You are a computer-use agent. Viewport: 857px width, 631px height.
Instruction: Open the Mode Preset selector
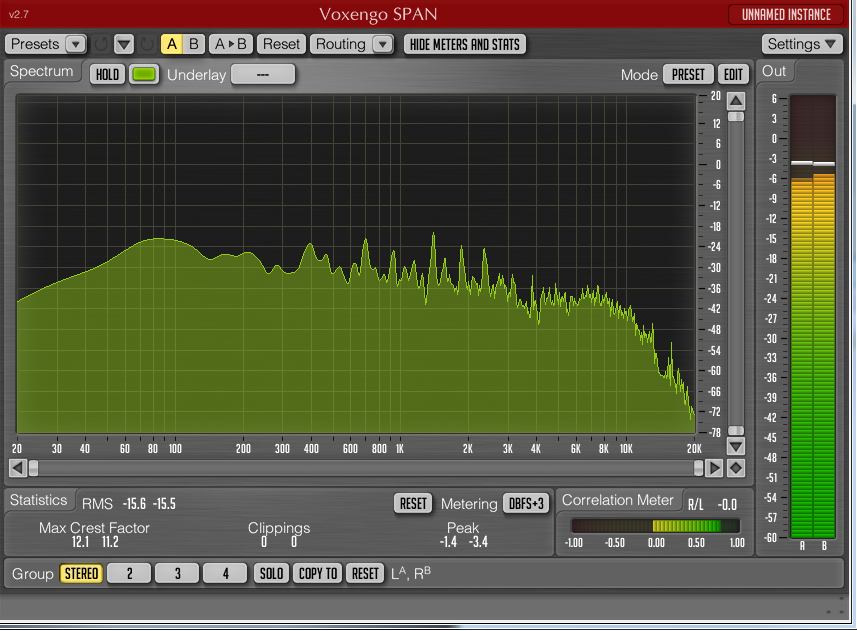pos(688,74)
